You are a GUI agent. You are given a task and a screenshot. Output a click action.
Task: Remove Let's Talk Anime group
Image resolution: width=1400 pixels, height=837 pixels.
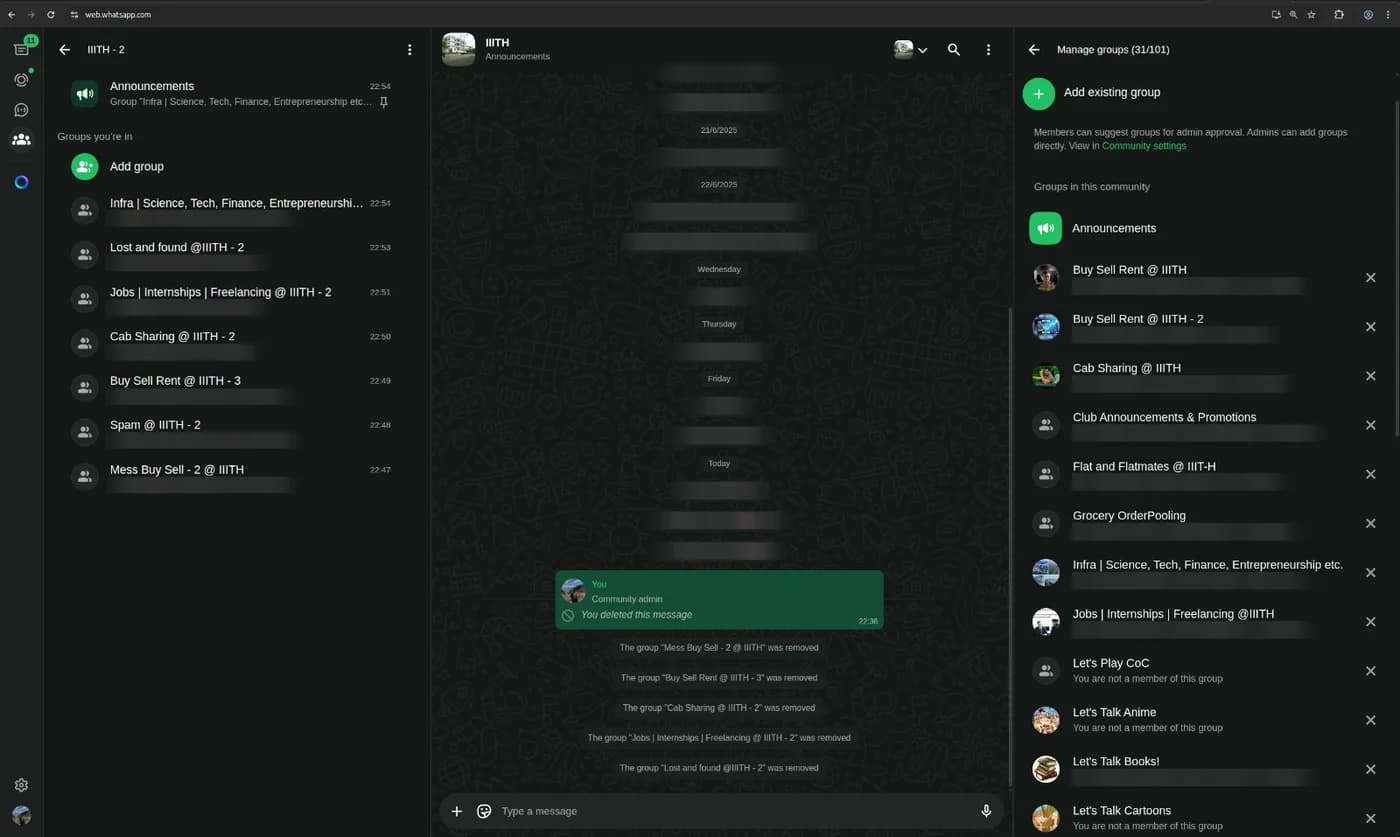click(x=1371, y=720)
